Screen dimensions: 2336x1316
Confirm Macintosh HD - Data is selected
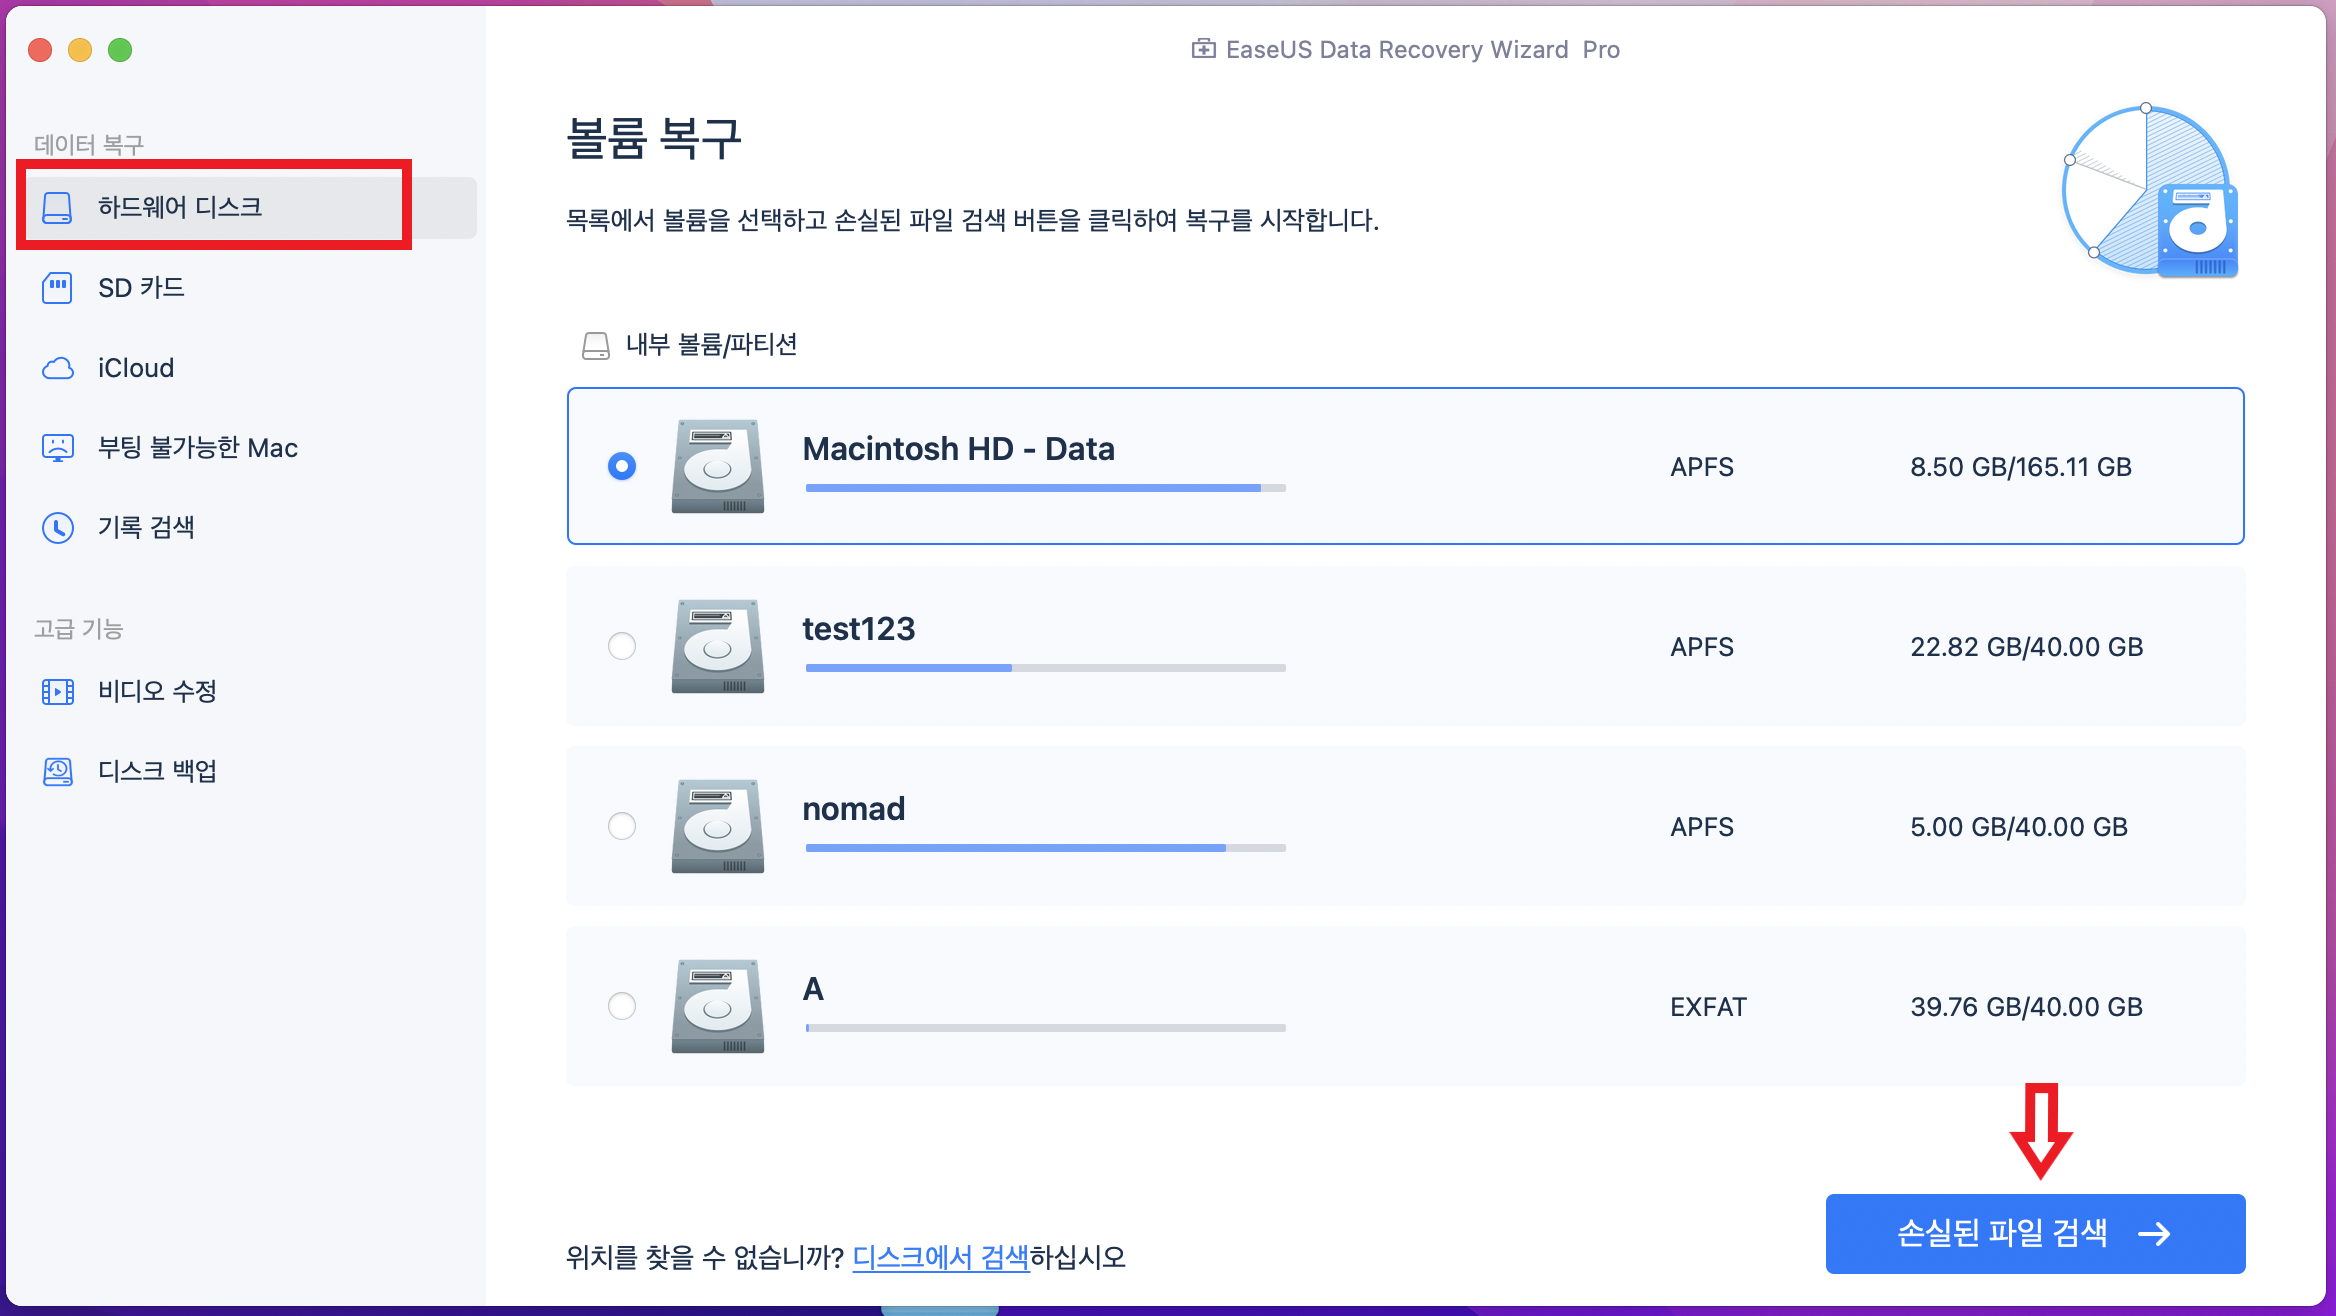pyautogui.click(x=621, y=466)
